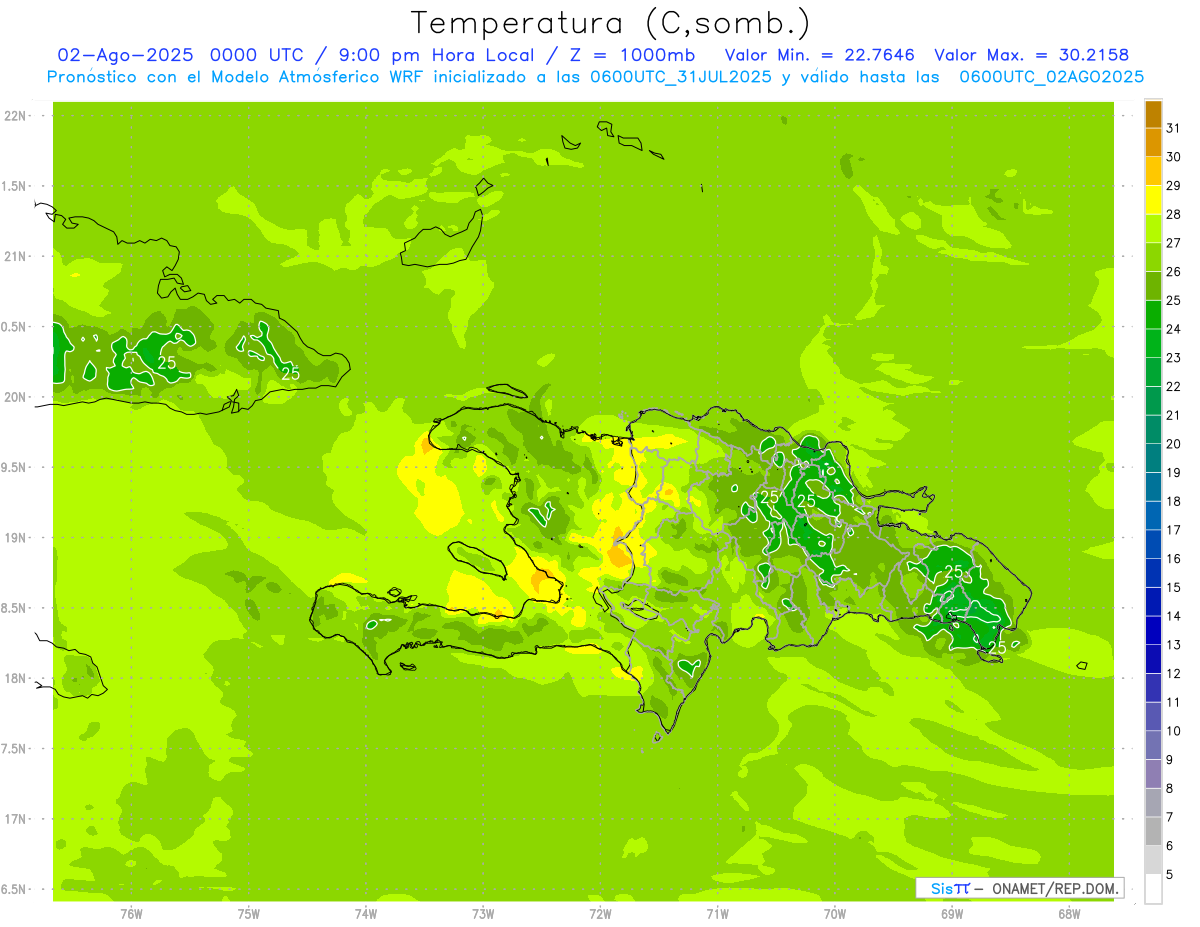This screenshot has width=1200, height=927.
Task: Click the '76W' longitude label
Action: click(131, 913)
